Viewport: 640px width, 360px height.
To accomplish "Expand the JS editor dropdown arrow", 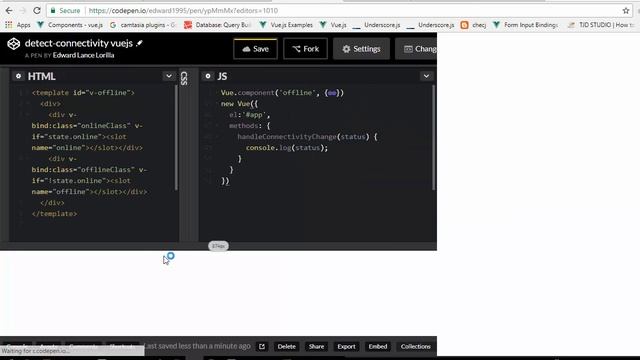I will (x=426, y=76).
